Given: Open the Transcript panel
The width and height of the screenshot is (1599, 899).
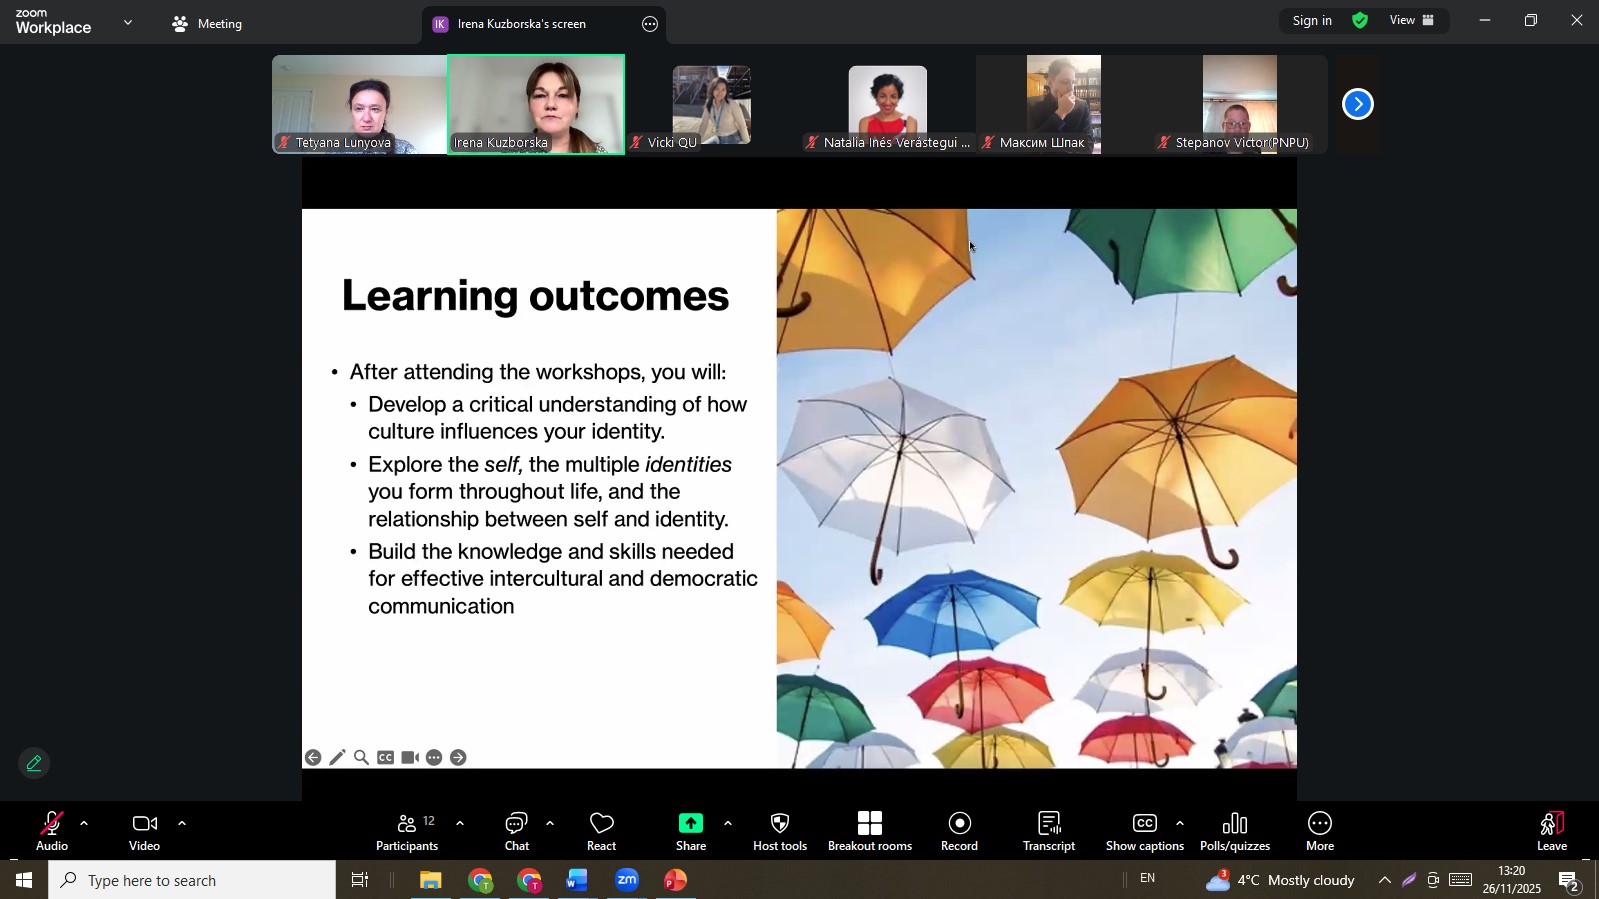Looking at the screenshot, I should 1048,831.
